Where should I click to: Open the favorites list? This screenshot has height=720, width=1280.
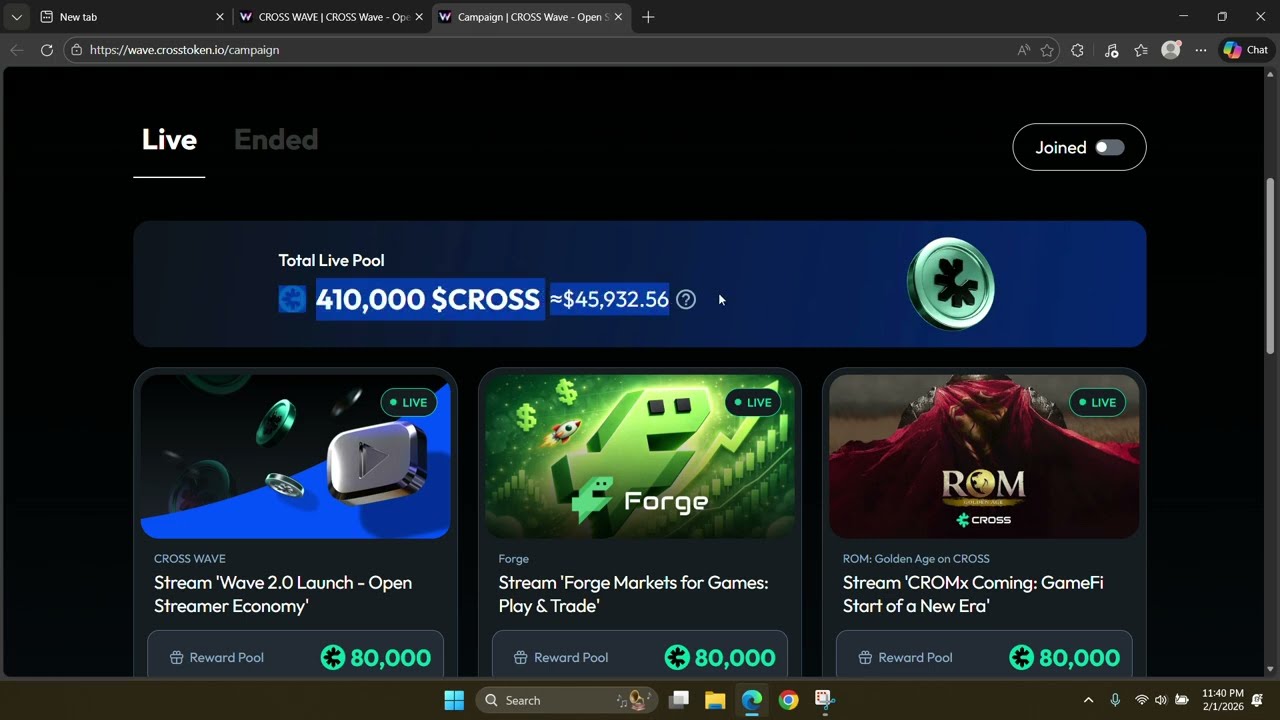[1141, 50]
